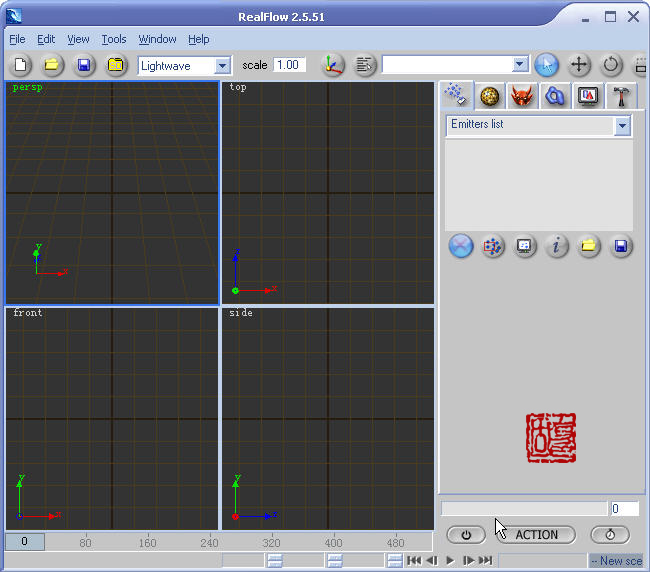Toggle the power button beside ACTION
The height and width of the screenshot is (572, 650).
tap(466, 535)
